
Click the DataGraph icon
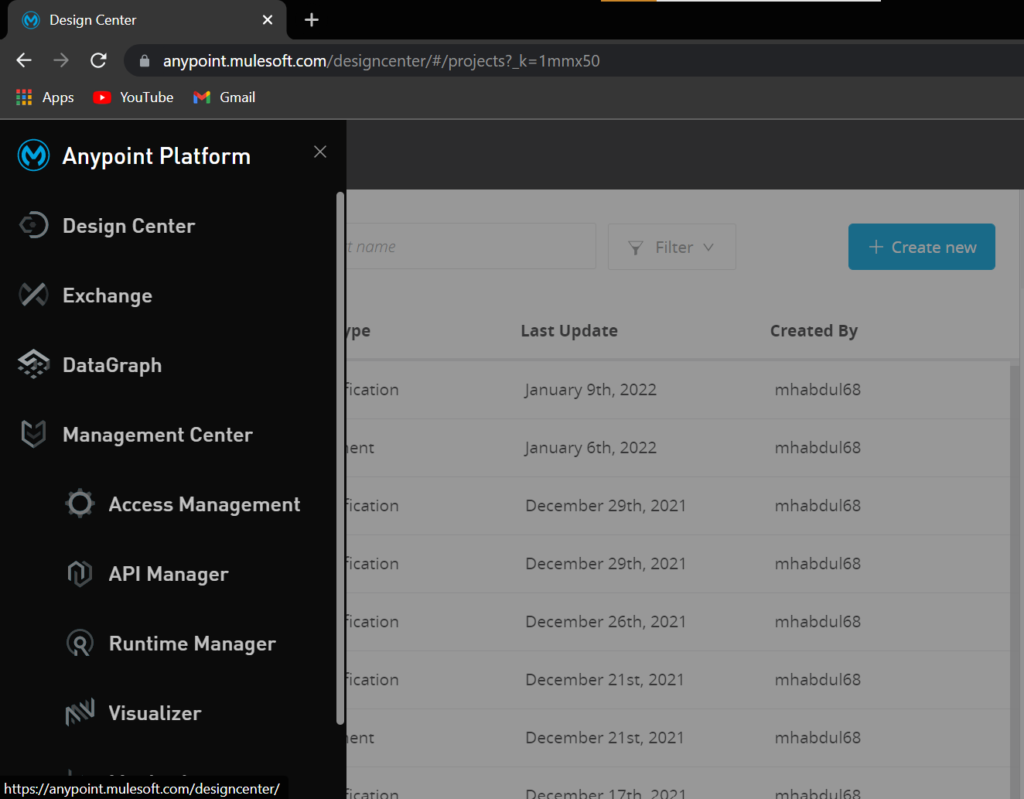click(33, 365)
